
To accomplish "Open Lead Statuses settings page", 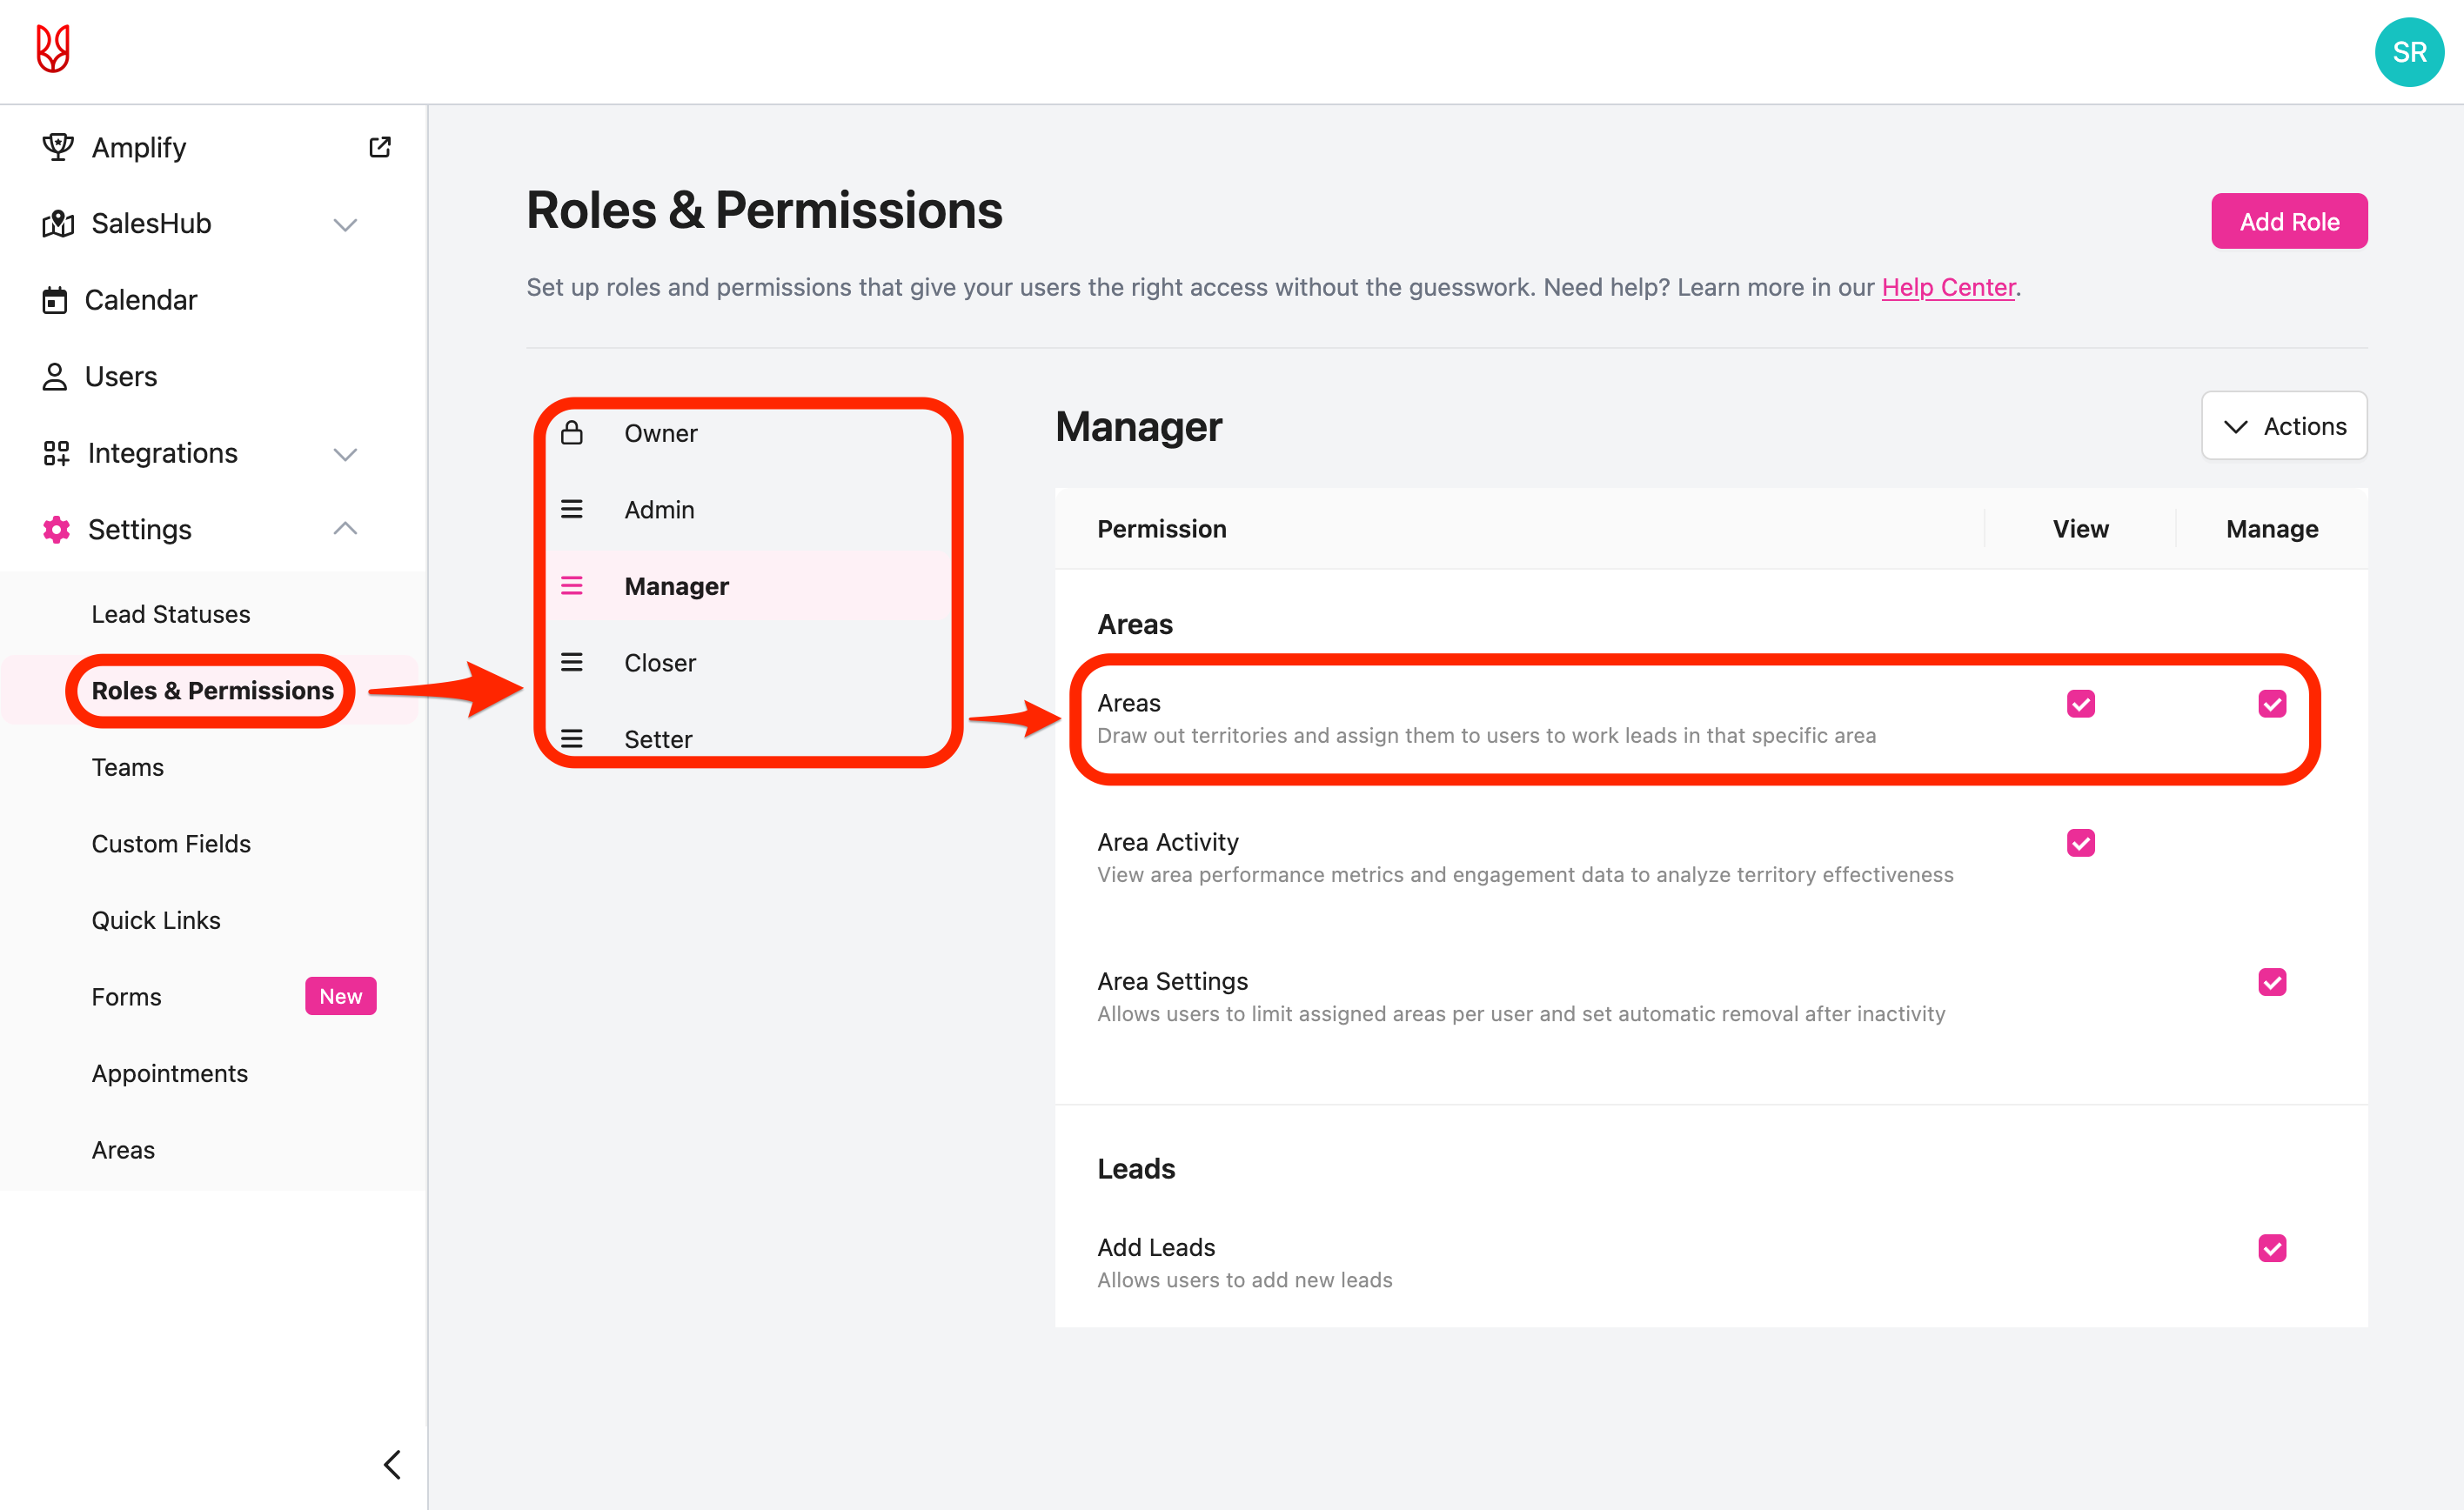I will pos(171,614).
